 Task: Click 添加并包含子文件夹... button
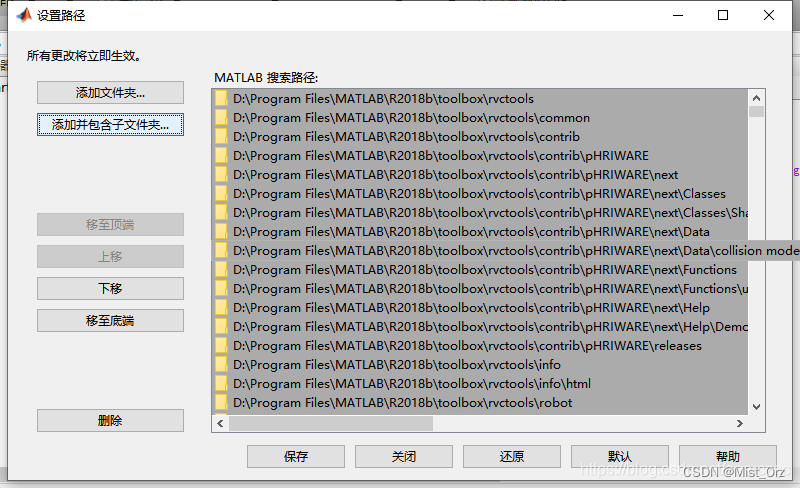[x=110, y=125]
